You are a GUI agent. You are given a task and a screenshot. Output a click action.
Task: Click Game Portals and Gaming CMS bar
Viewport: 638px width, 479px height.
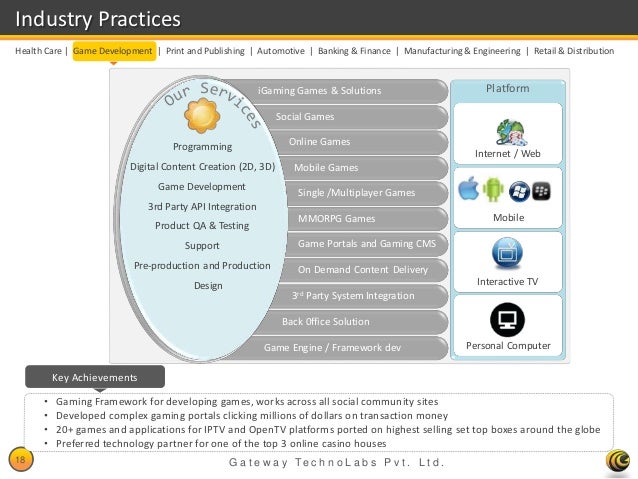[x=367, y=244]
